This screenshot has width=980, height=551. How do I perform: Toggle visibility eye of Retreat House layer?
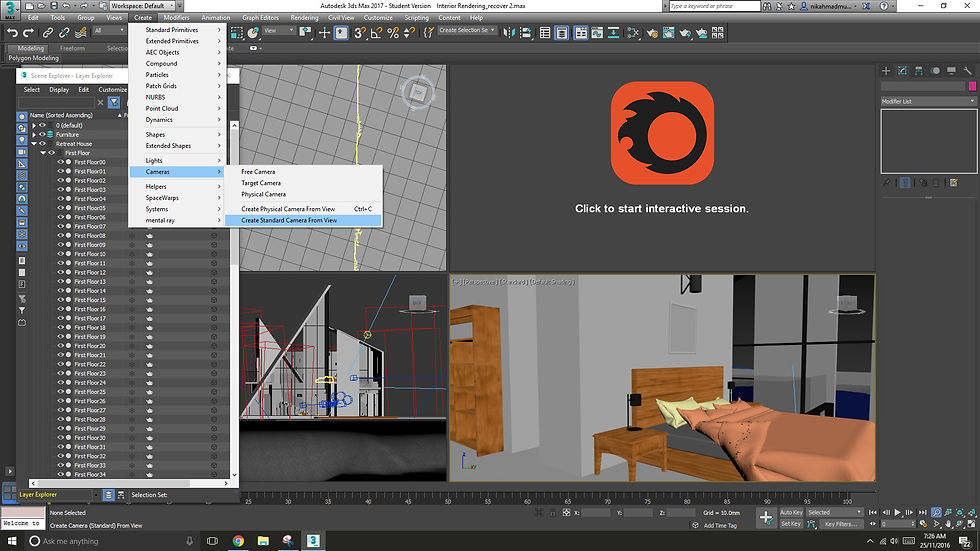point(42,144)
